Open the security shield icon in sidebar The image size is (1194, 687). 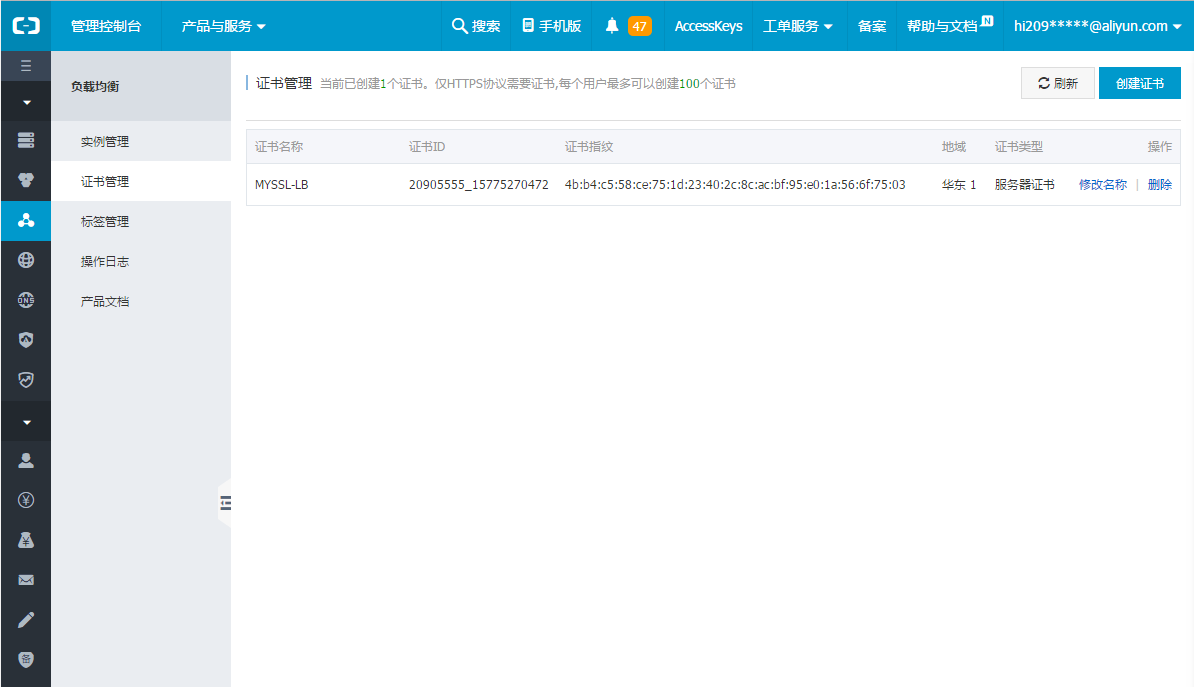click(26, 340)
